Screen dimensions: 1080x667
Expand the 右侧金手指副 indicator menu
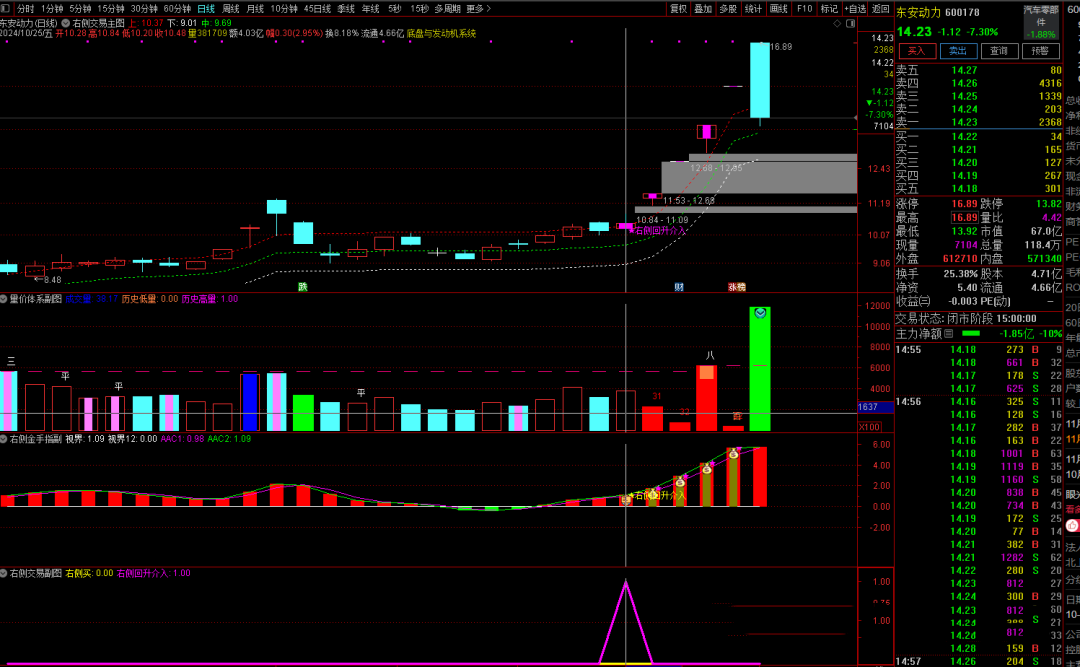4,438
